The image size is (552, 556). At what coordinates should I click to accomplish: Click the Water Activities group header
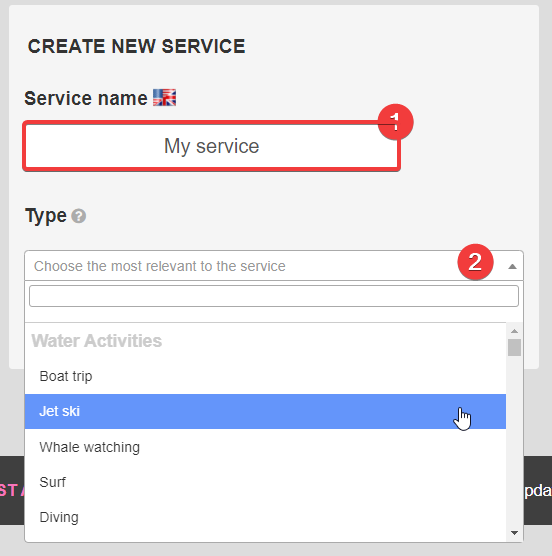(96, 341)
